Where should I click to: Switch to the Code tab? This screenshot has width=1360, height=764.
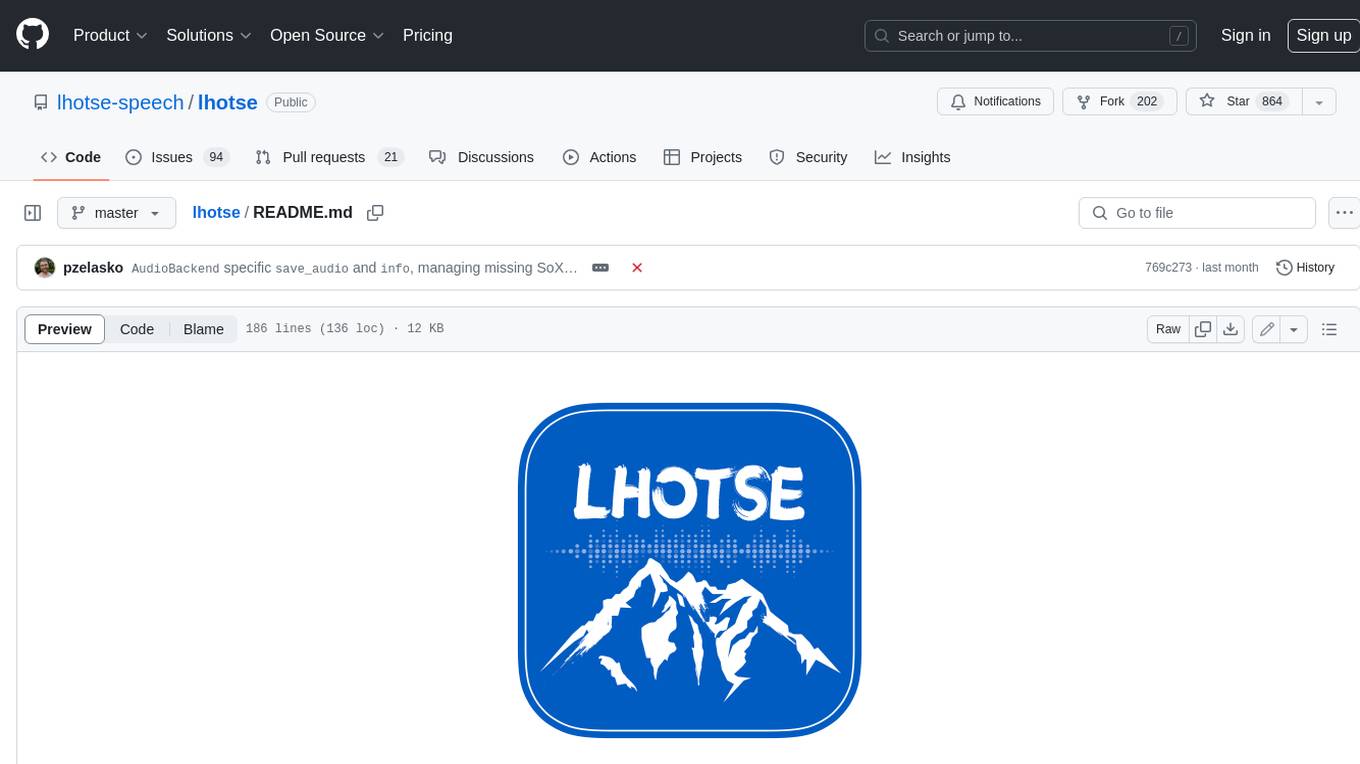(70, 157)
